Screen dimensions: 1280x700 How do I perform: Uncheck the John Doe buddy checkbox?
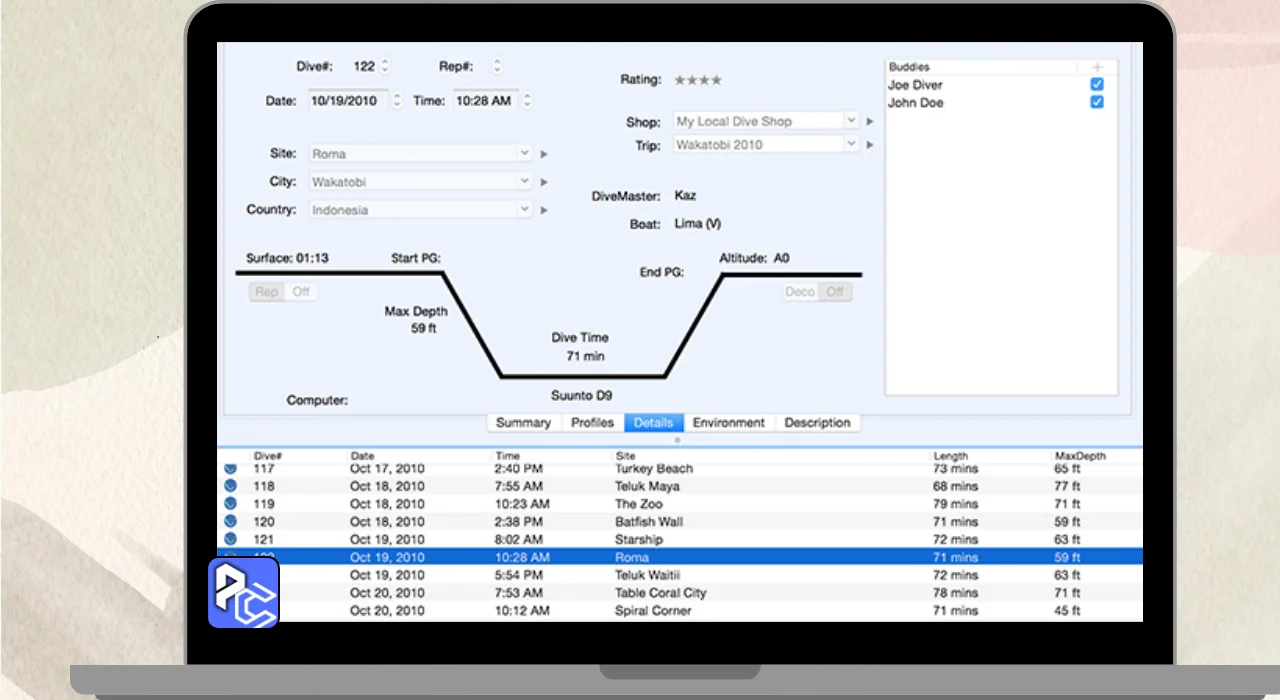(x=1097, y=103)
